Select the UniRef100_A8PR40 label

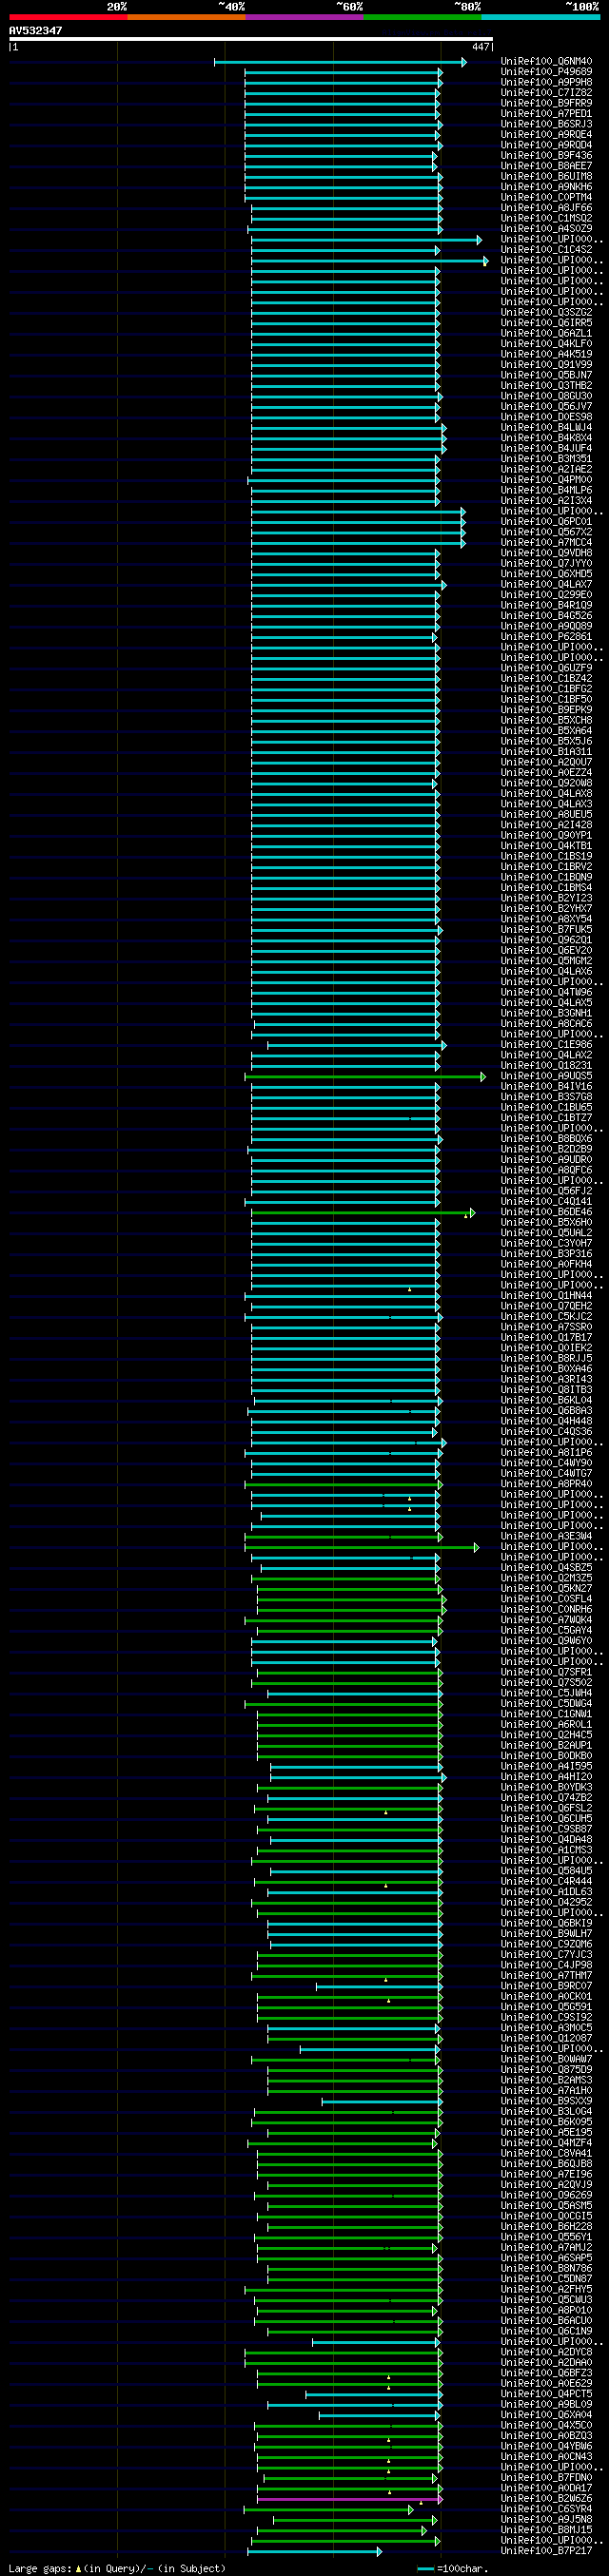[x=546, y=1484]
